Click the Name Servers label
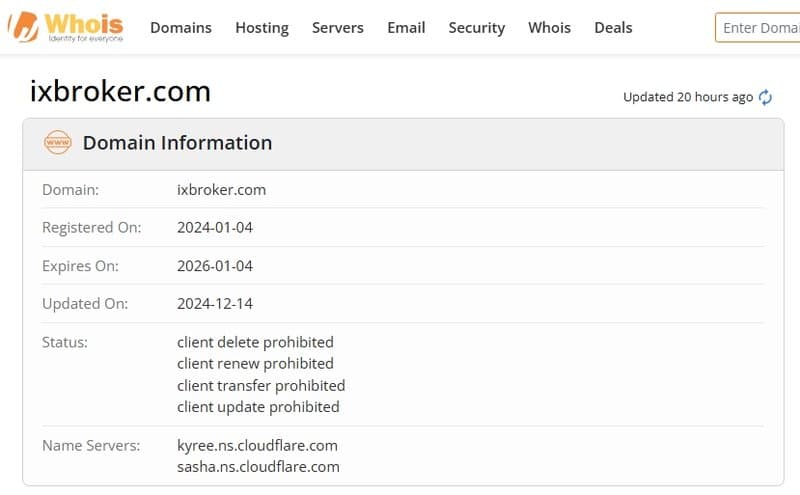Viewport: 800px width, 495px height. coord(91,446)
